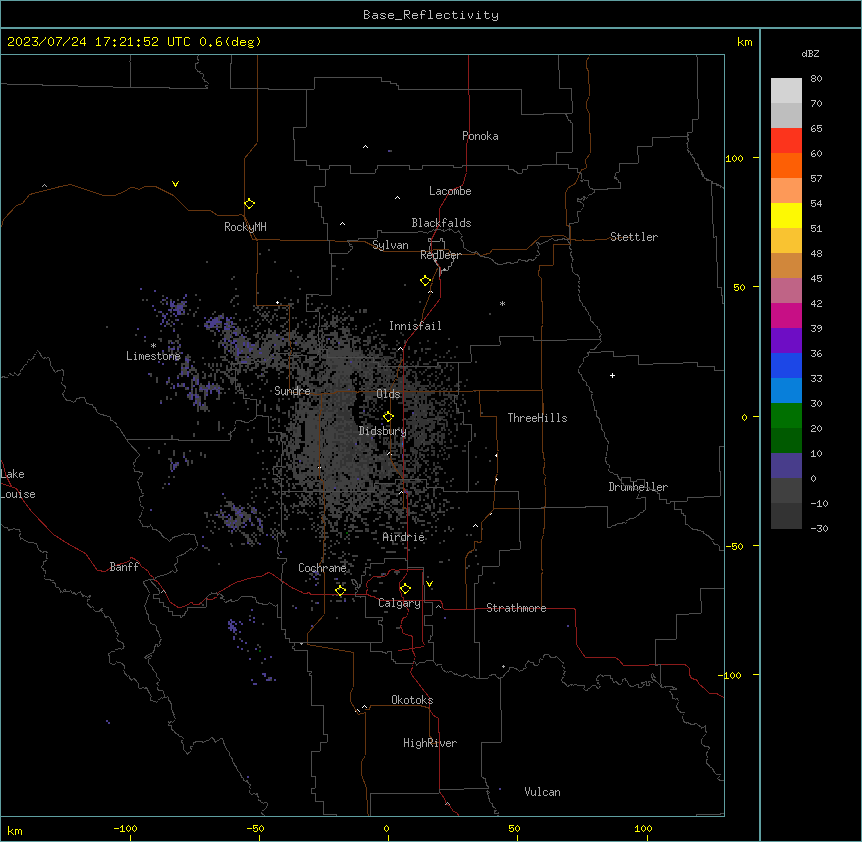Viewport: 862px width, 842px height.
Task: Click the Blackfalds city label
Action: coord(441,223)
